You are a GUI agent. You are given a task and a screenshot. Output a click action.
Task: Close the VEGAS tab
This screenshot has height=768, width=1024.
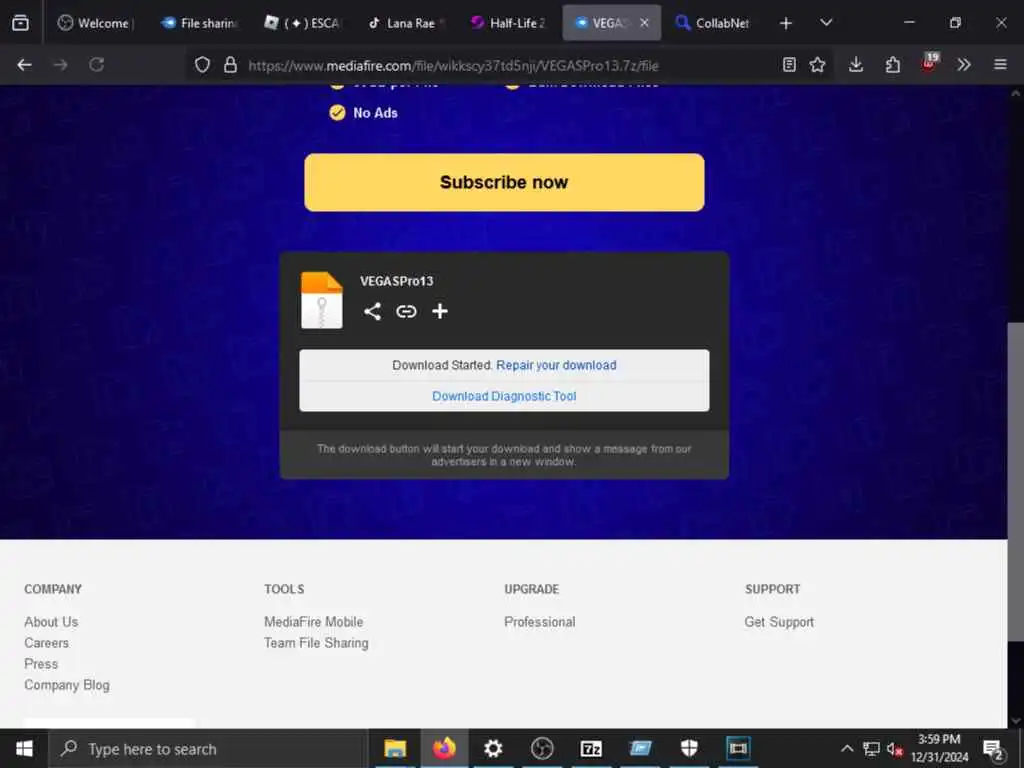click(x=645, y=23)
